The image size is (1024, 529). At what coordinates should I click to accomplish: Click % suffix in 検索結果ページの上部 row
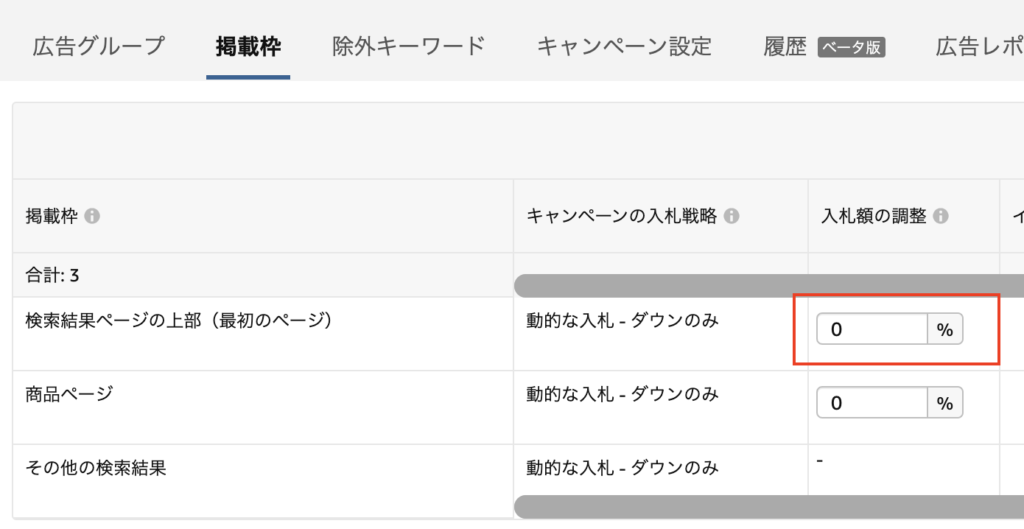point(945,329)
